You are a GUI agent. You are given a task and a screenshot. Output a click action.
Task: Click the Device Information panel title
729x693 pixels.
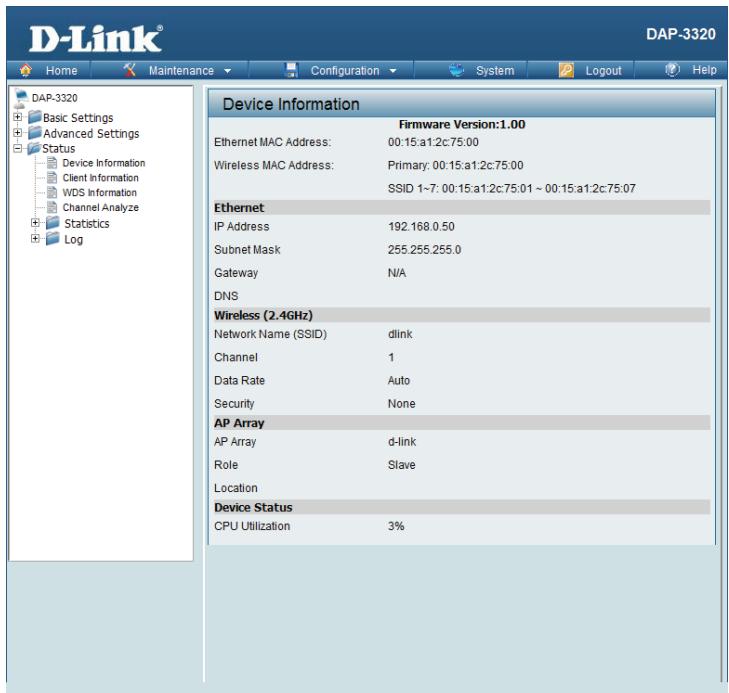[291, 104]
